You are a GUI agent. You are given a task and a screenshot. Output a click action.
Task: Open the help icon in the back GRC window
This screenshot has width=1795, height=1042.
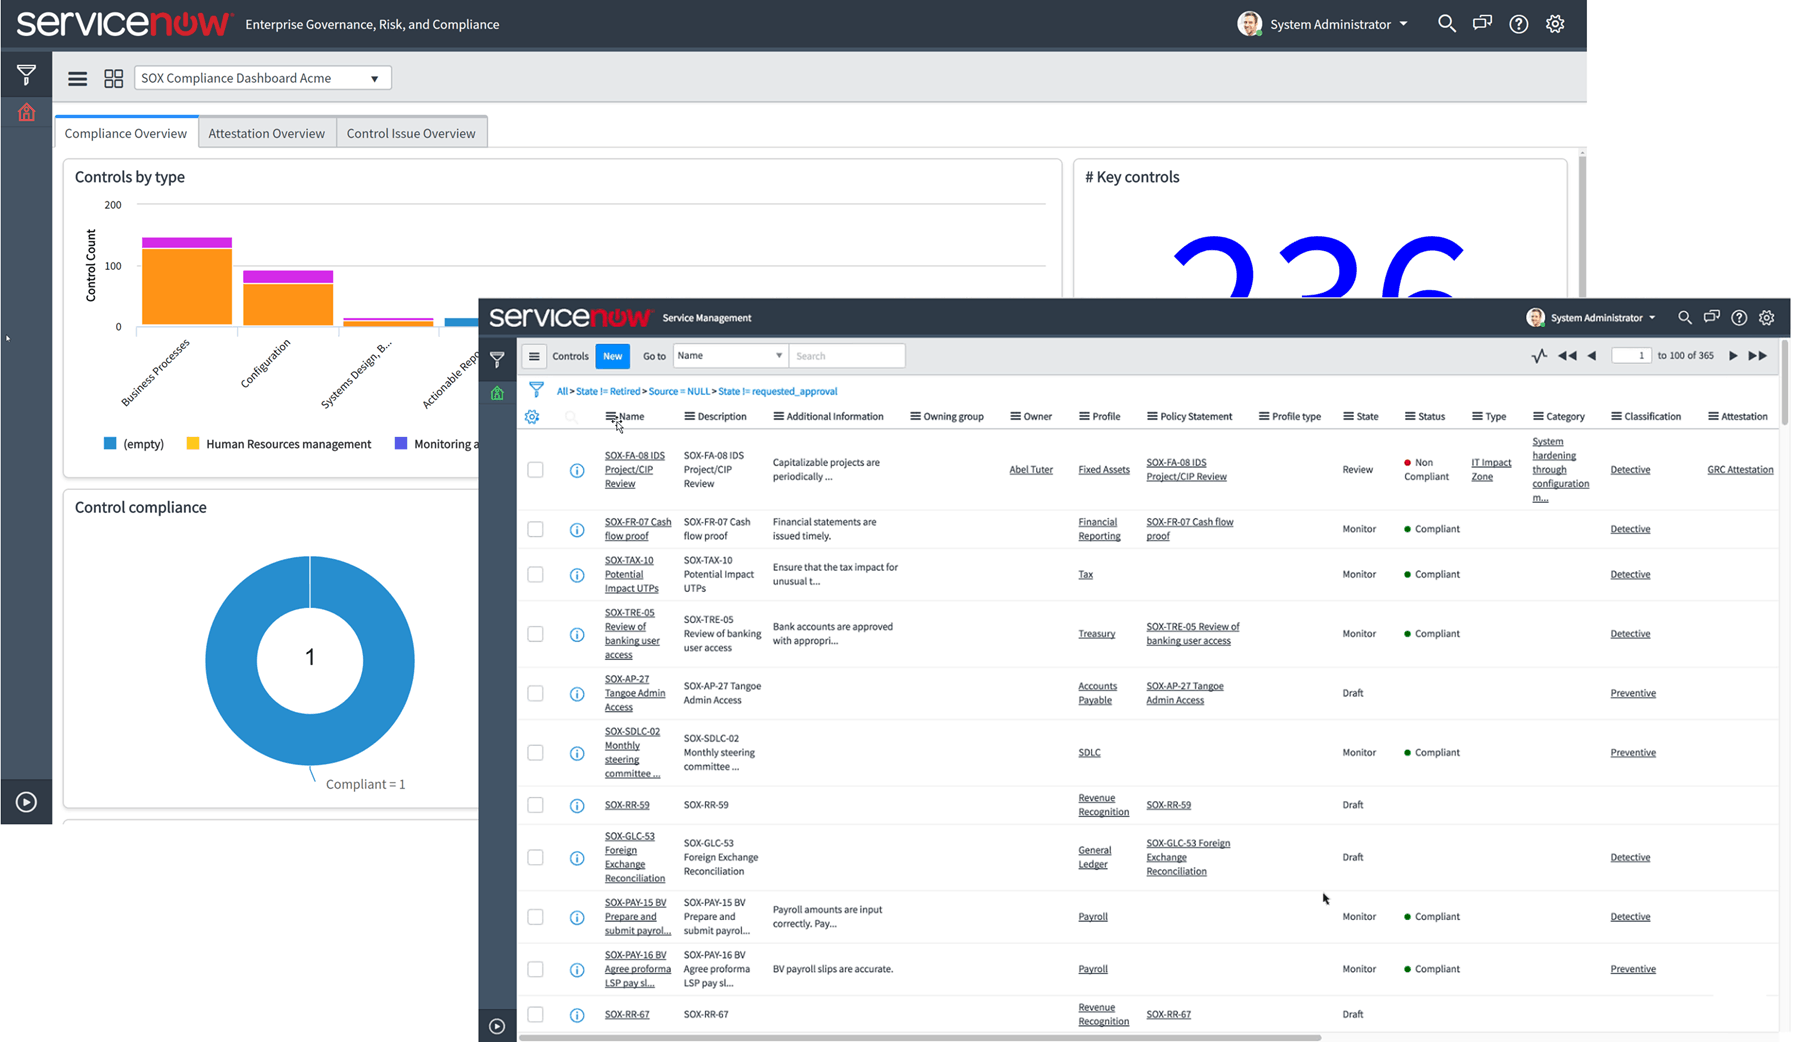click(1518, 24)
